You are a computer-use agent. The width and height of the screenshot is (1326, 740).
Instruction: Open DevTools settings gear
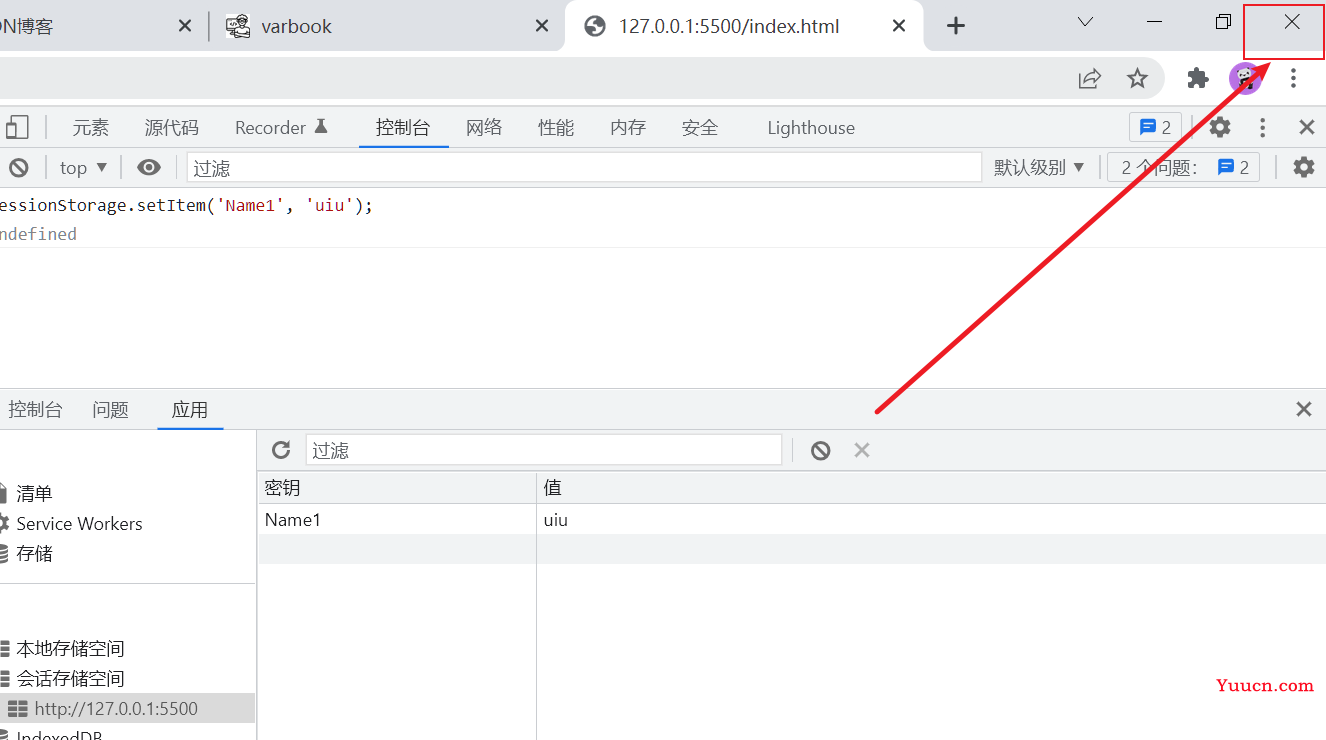1220,127
